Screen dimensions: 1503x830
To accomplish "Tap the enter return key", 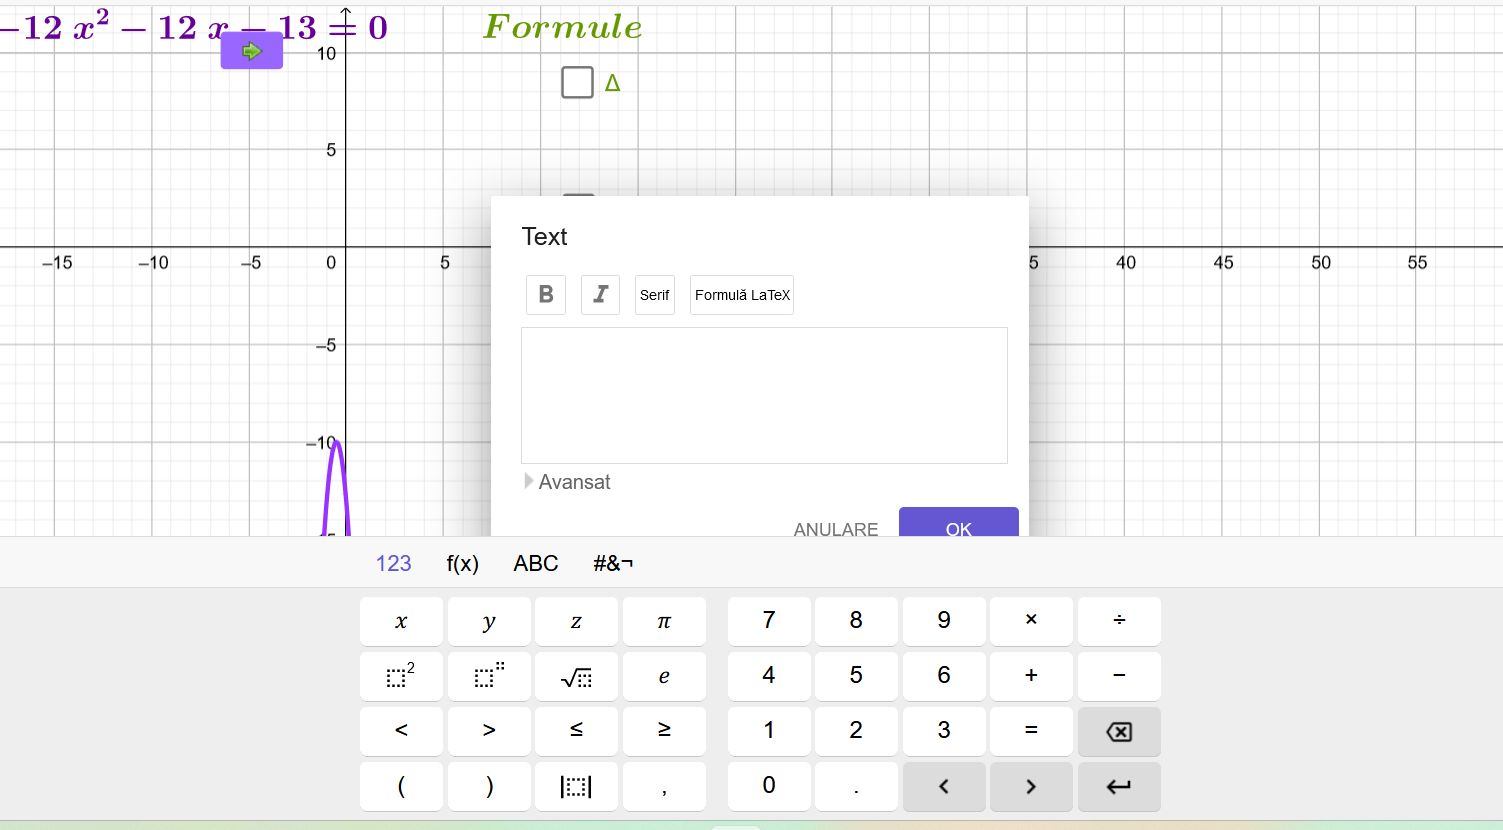I will (1119, 786).
